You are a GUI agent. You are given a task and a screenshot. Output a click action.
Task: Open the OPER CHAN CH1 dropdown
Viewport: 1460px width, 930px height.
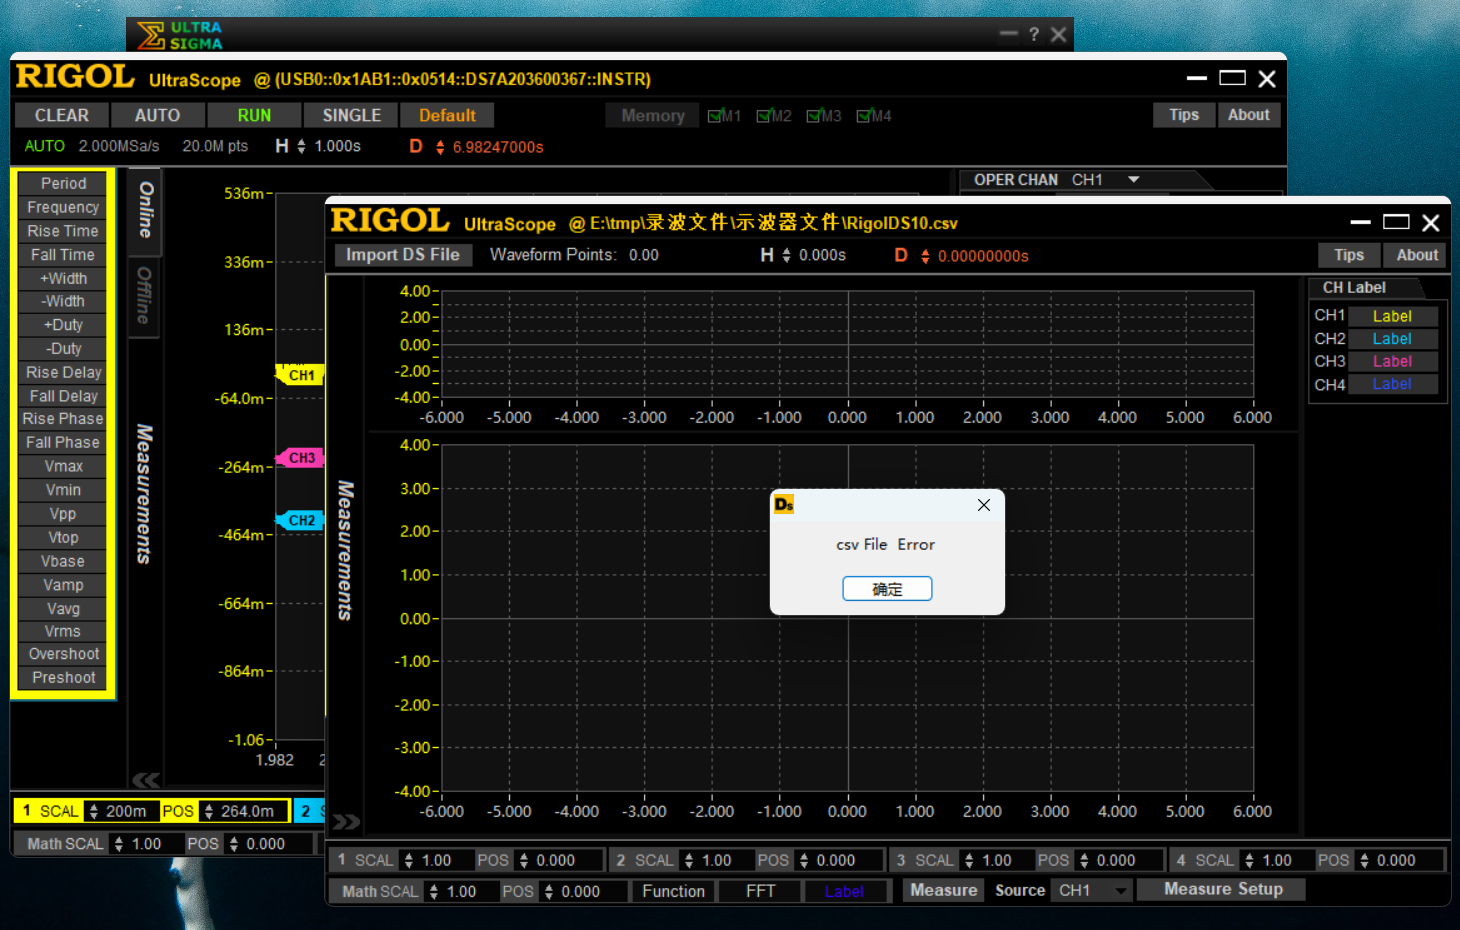pos(1134,180)
